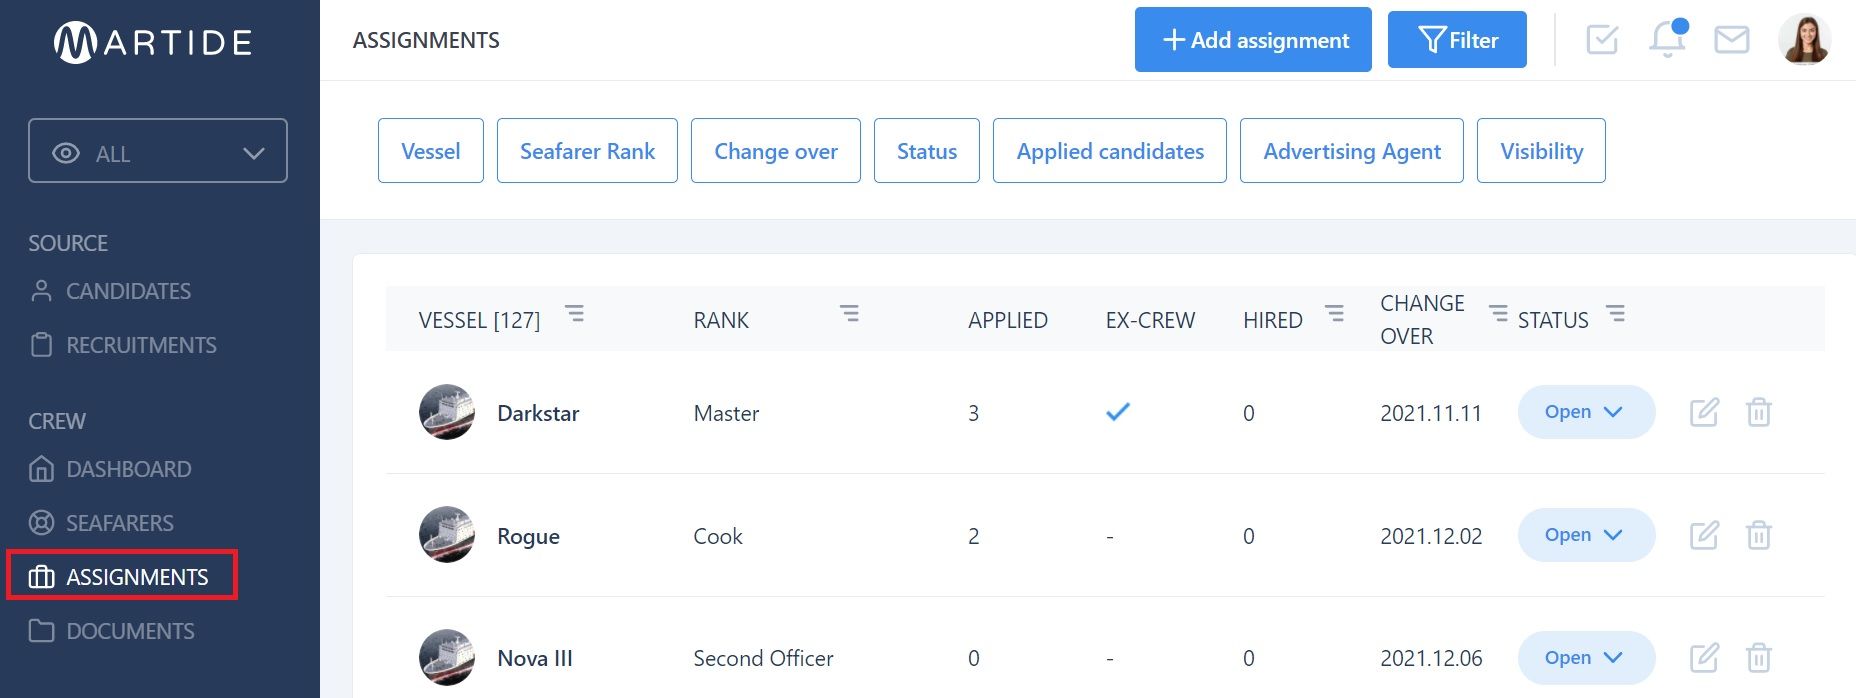
Task: Filter by Seafarer Rank
Action: 587,151
